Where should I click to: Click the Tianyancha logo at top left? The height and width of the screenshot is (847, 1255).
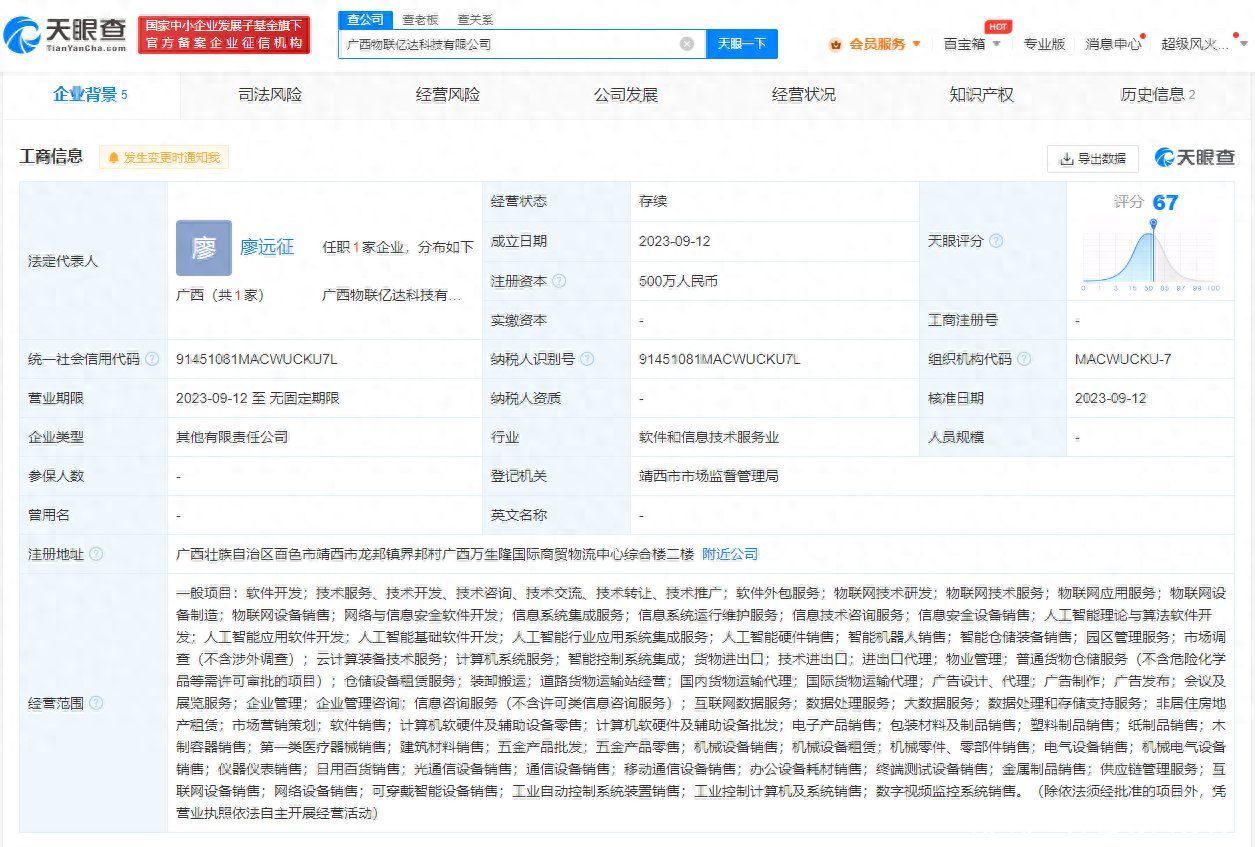coord(66,36)
